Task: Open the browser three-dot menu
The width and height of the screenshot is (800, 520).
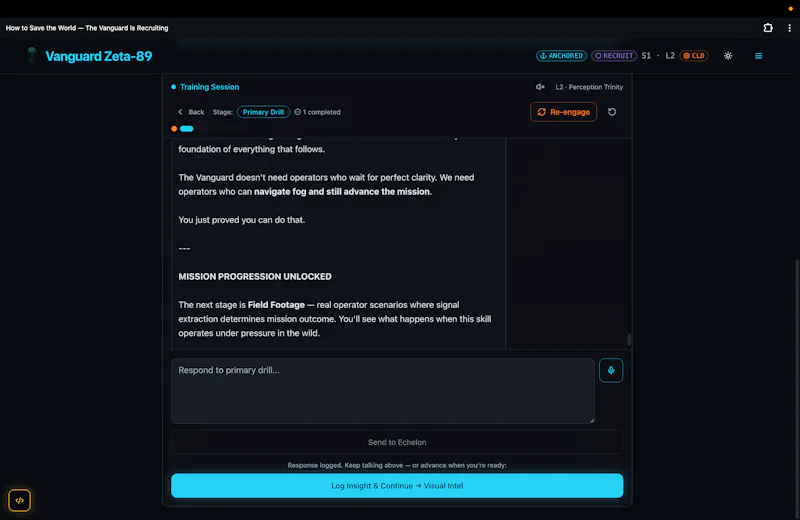Action: tap(789, 28)
